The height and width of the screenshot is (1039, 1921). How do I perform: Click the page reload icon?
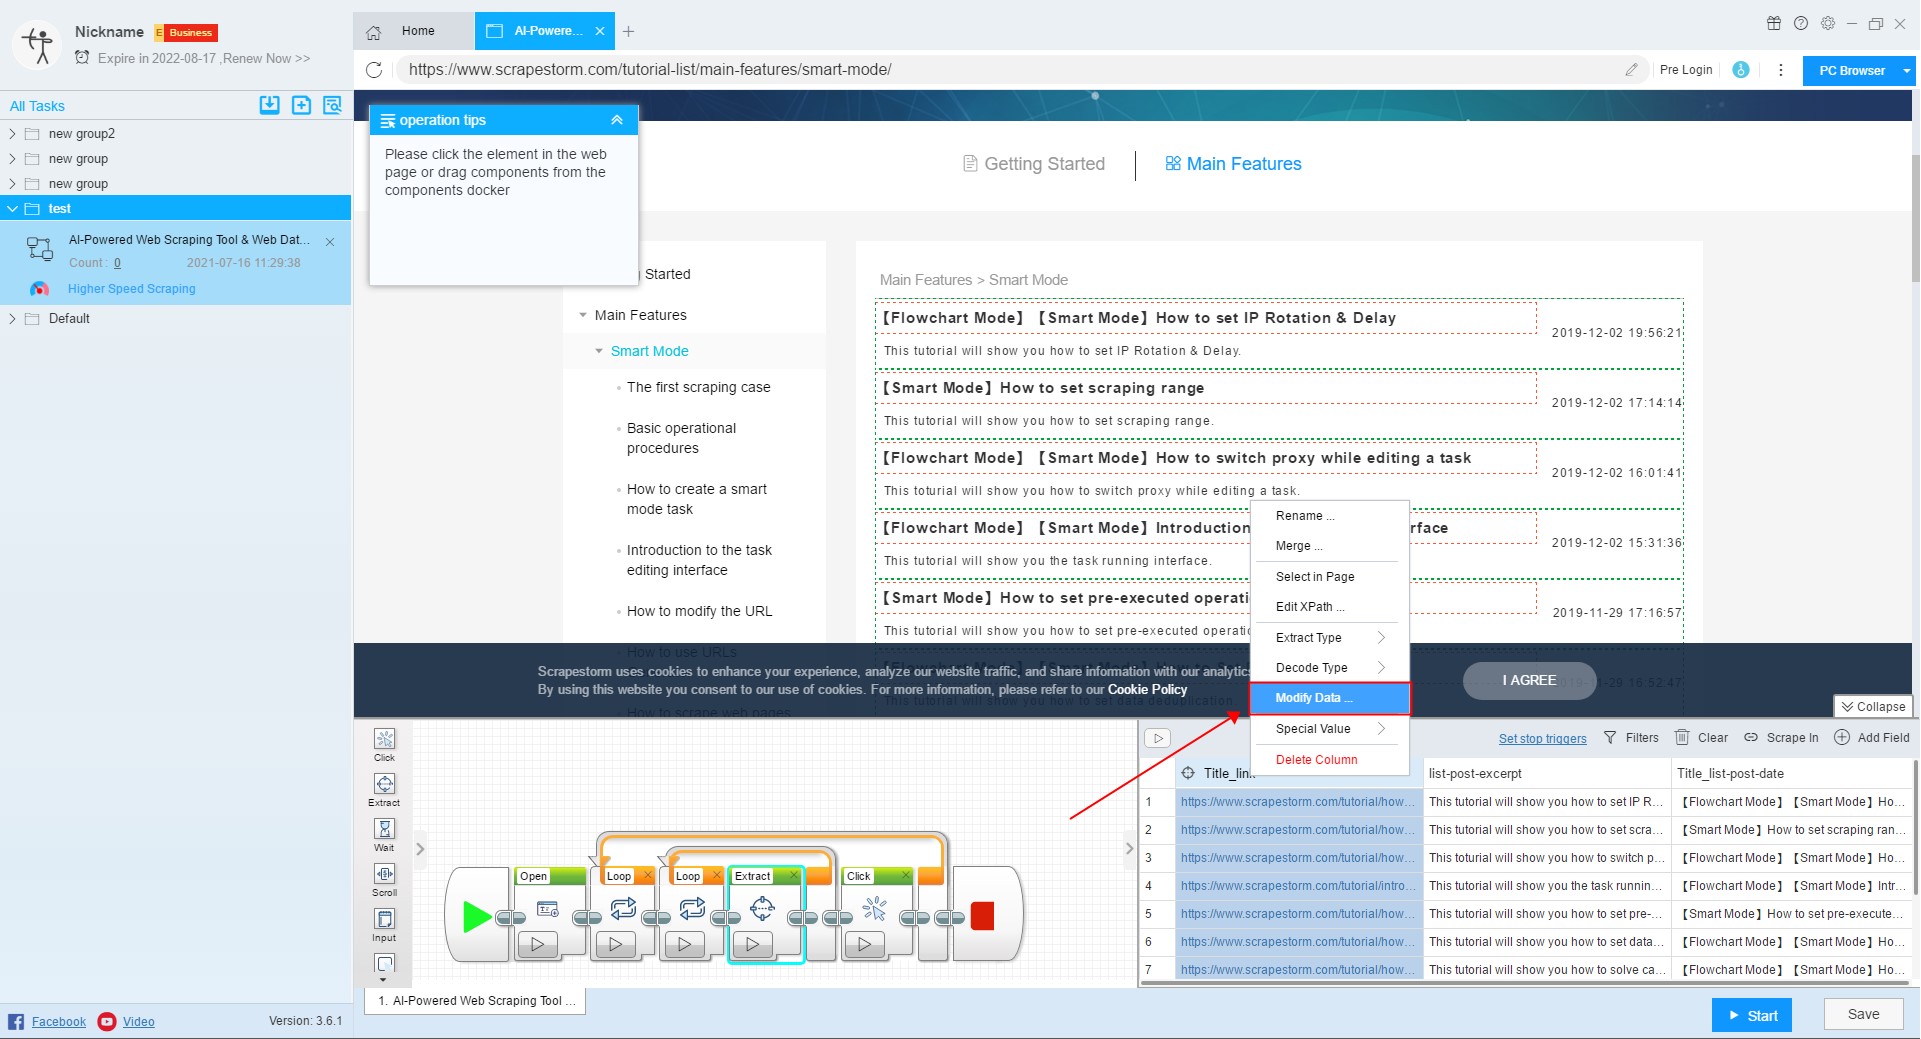374,70
